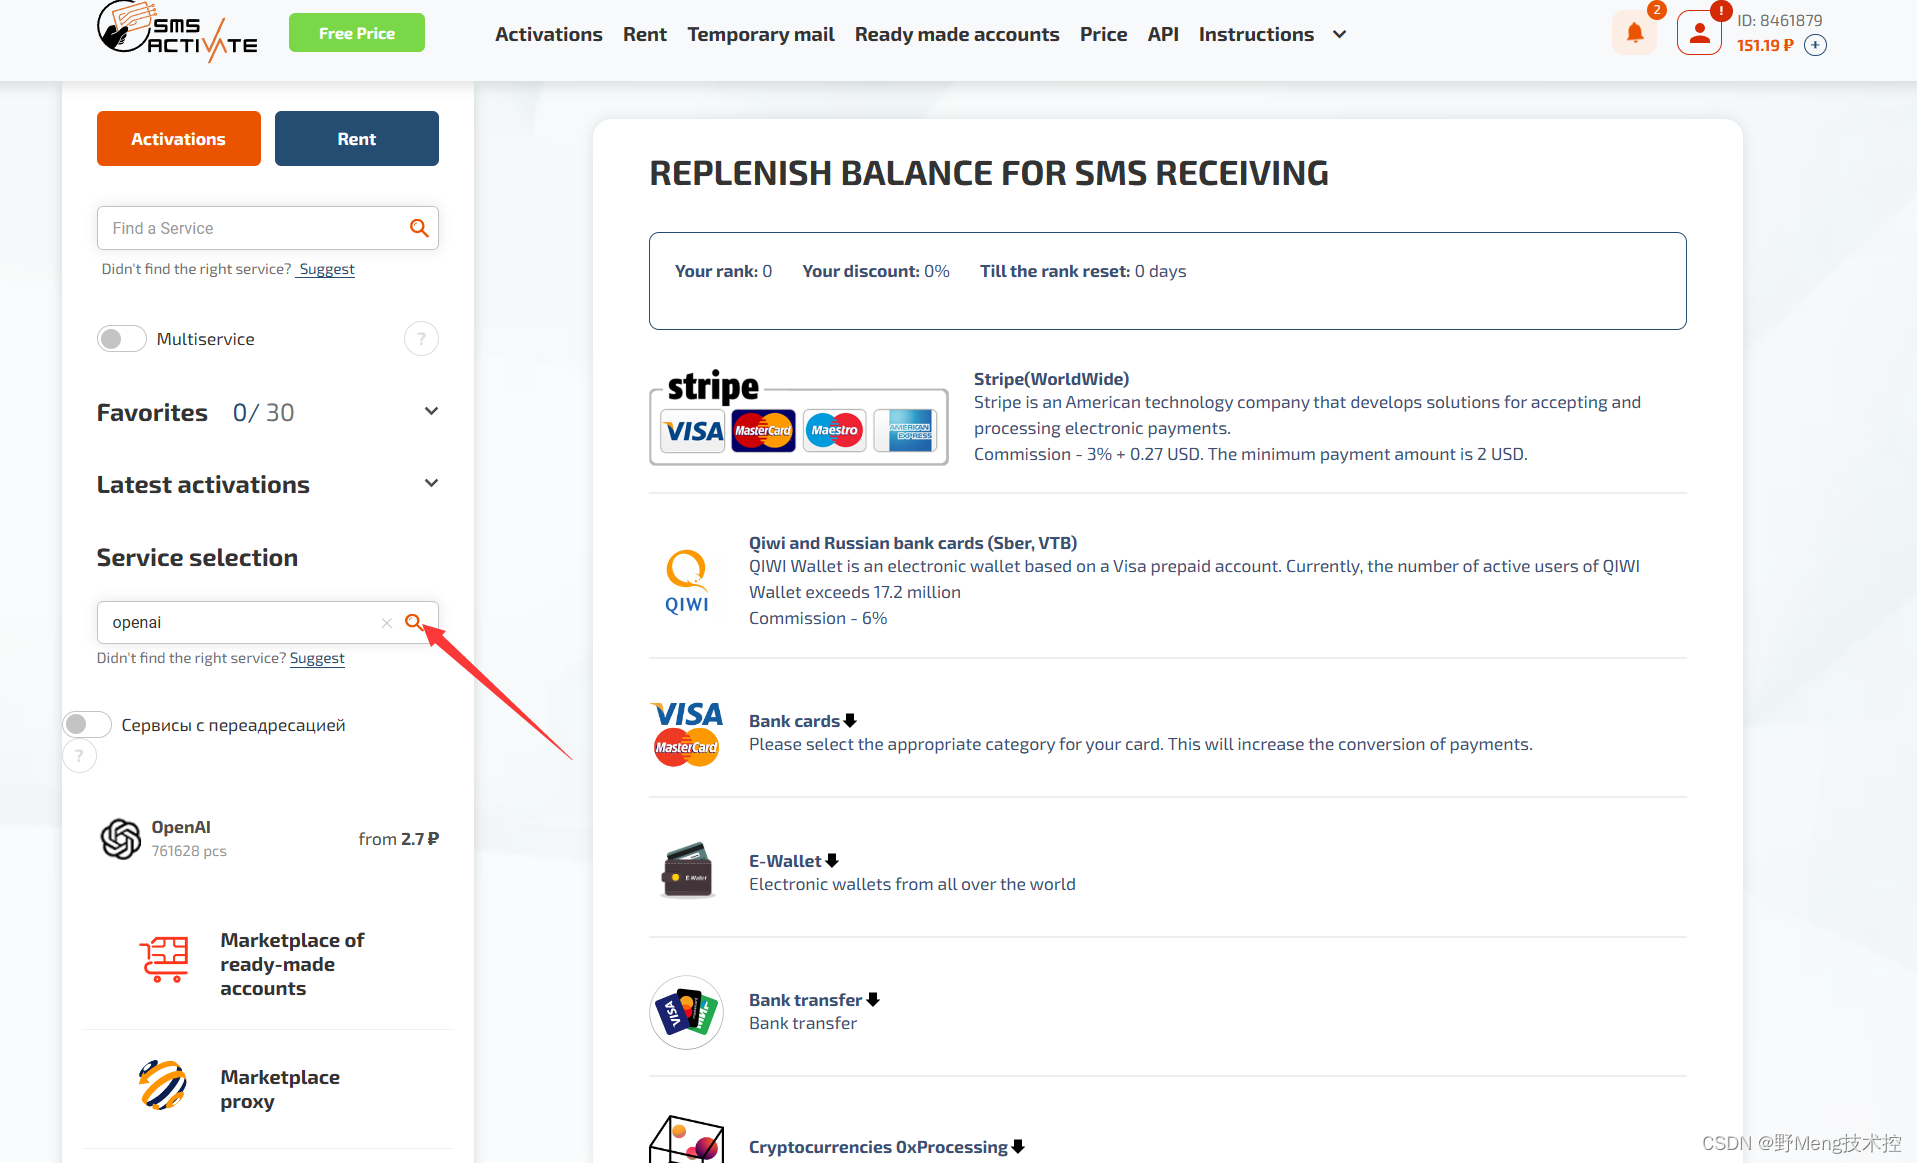The width and height of the screenshot is (1917, 1163).
Task: Click the plus icon to add balance
Action: pos(1816,45)
